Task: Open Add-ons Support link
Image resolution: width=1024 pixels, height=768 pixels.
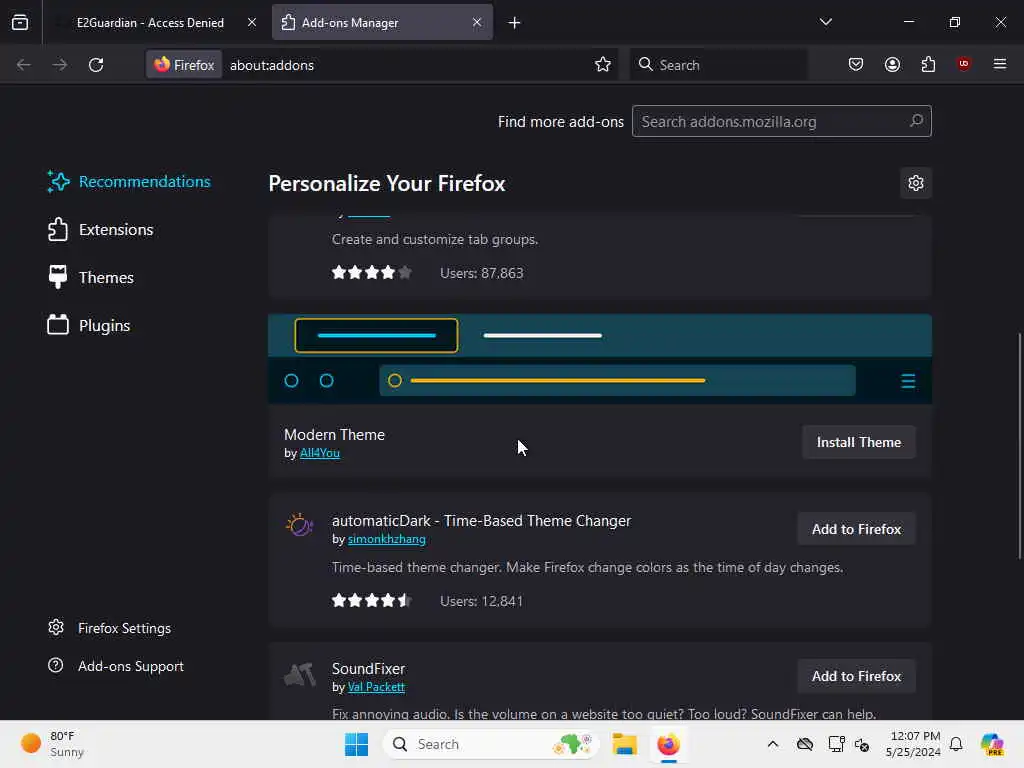Action: 116,666
